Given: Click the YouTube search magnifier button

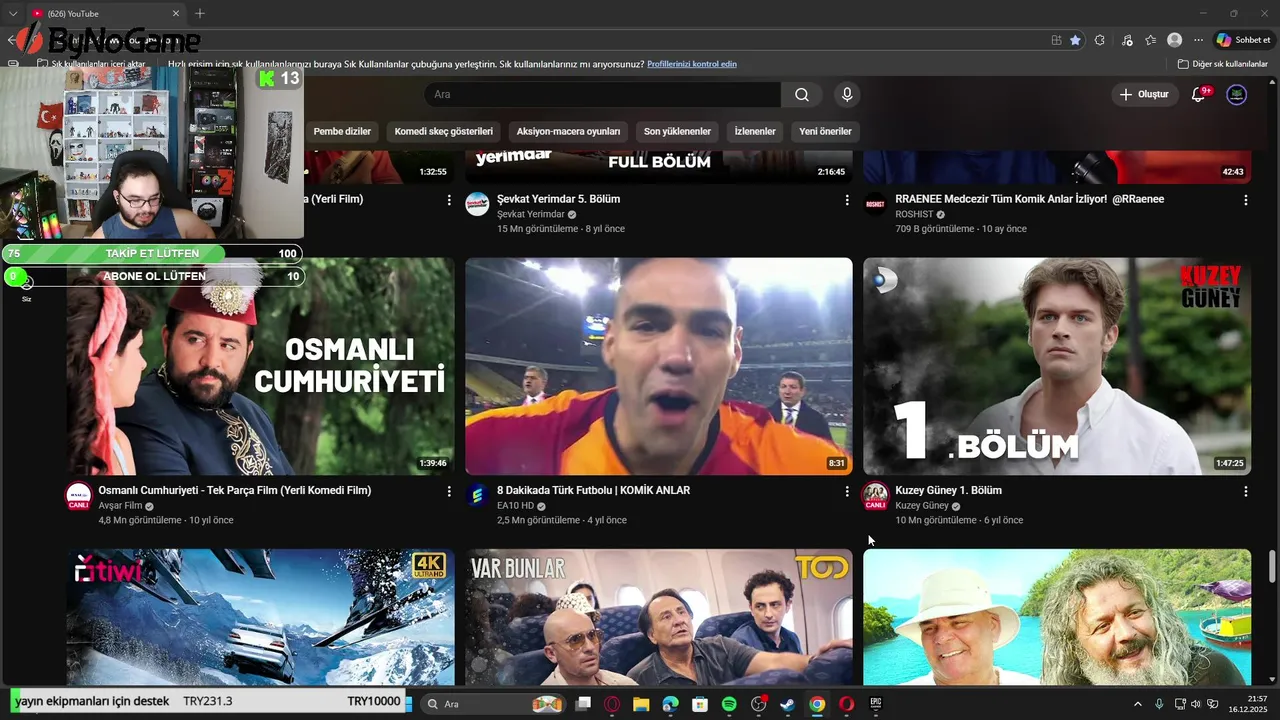Looking at the screenshot, I should coord(802,94).
